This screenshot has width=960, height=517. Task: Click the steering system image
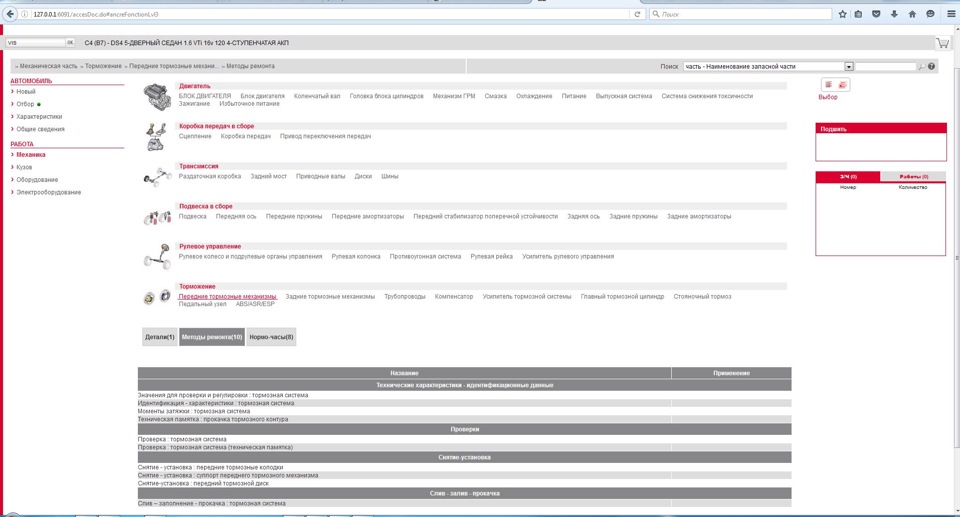[x=157, y=257]
